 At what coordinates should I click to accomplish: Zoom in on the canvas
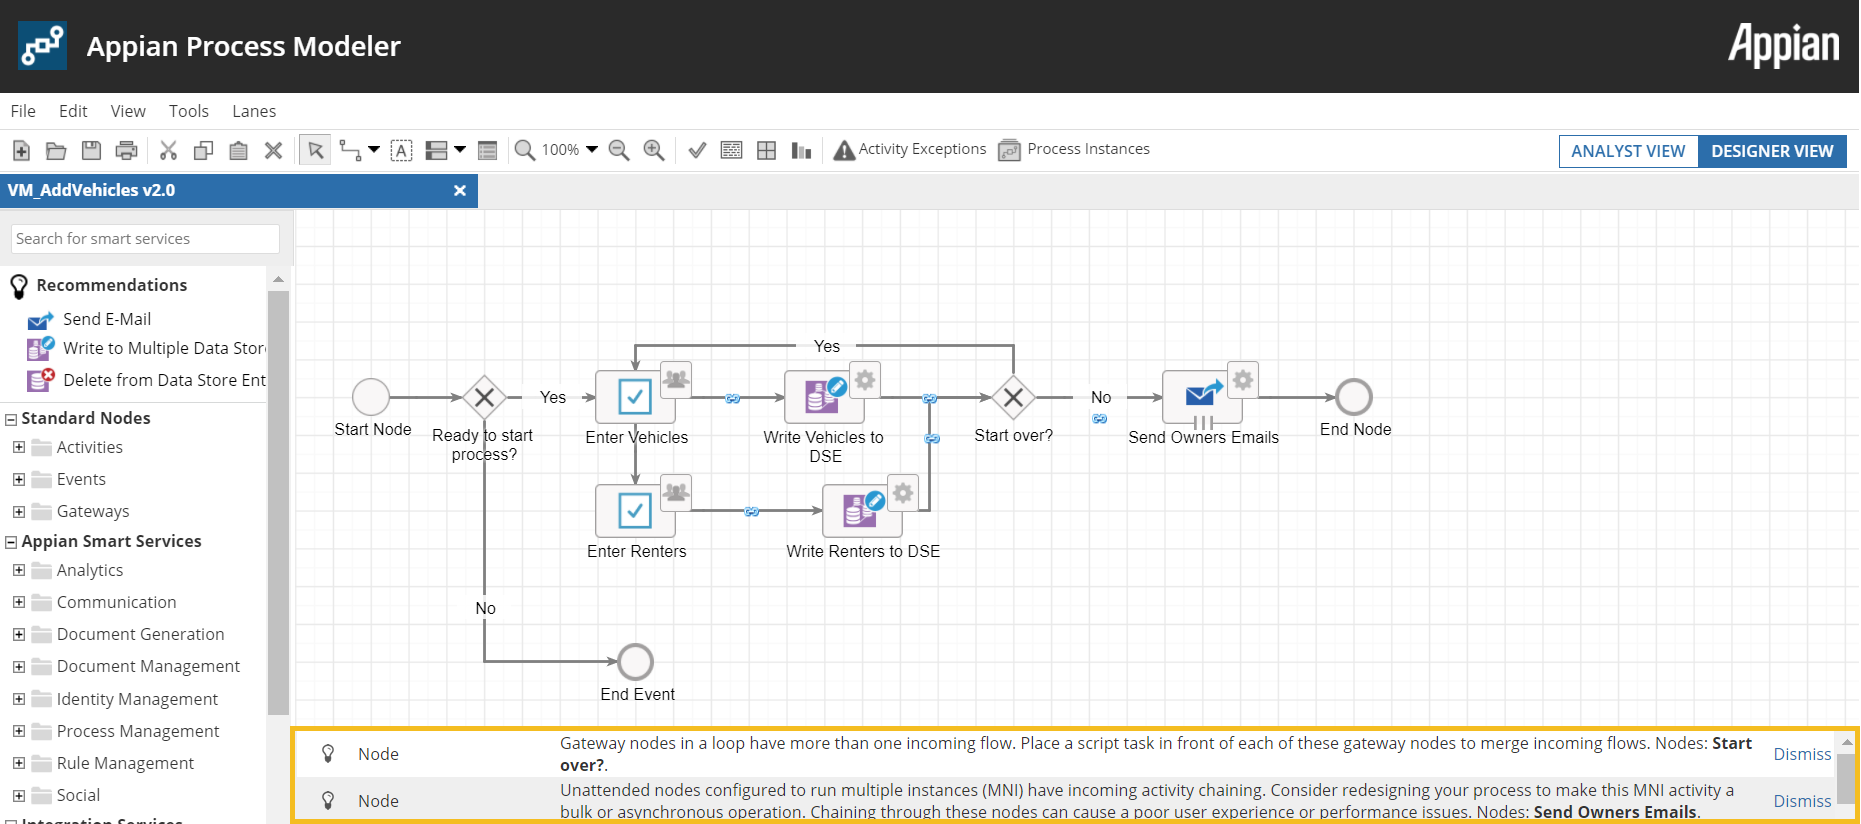[654, 150]
